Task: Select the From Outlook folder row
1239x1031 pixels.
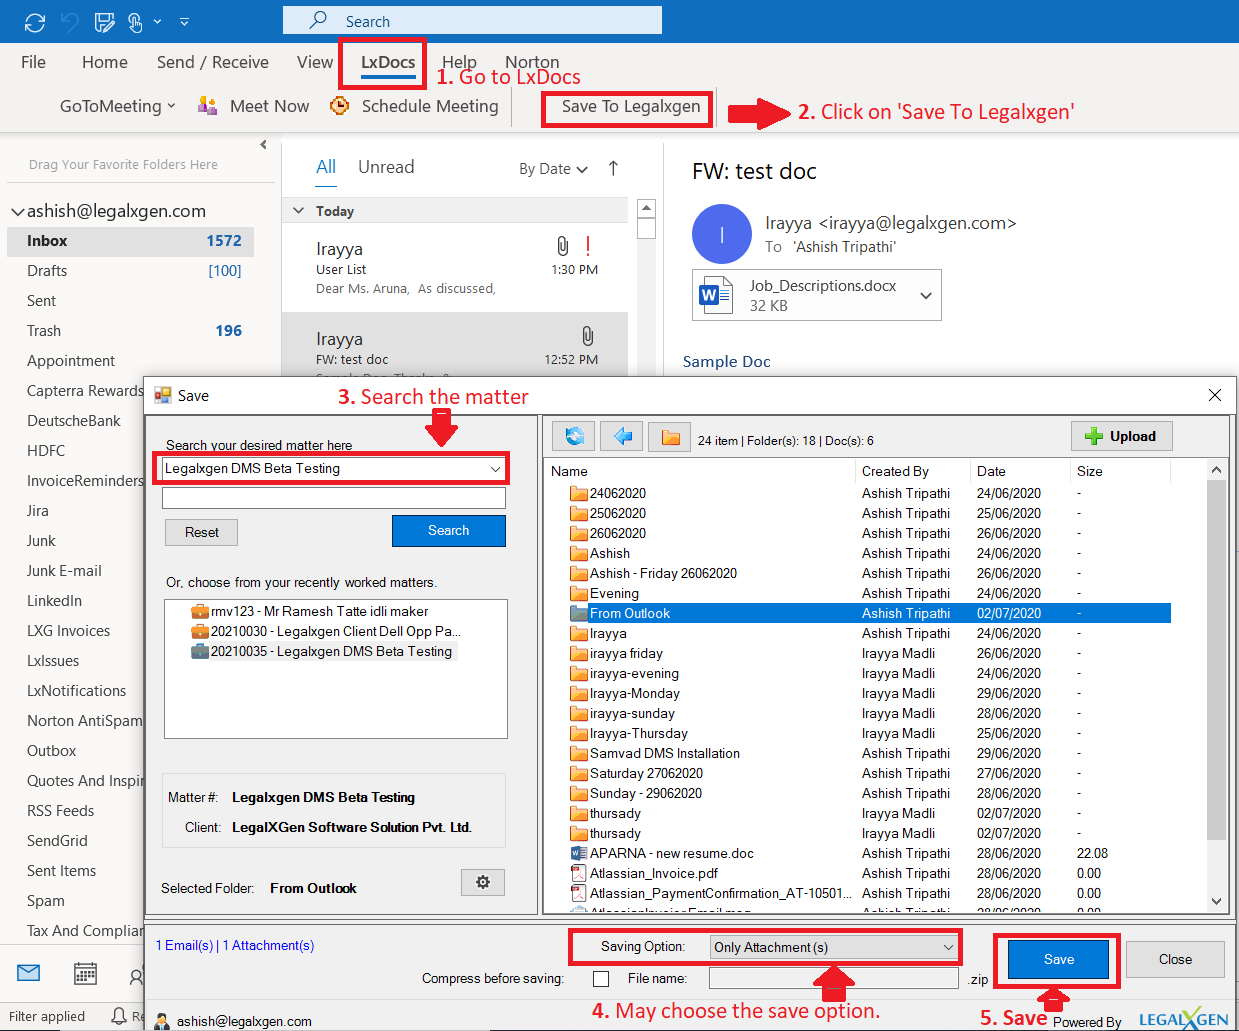Action: point(630,613)
